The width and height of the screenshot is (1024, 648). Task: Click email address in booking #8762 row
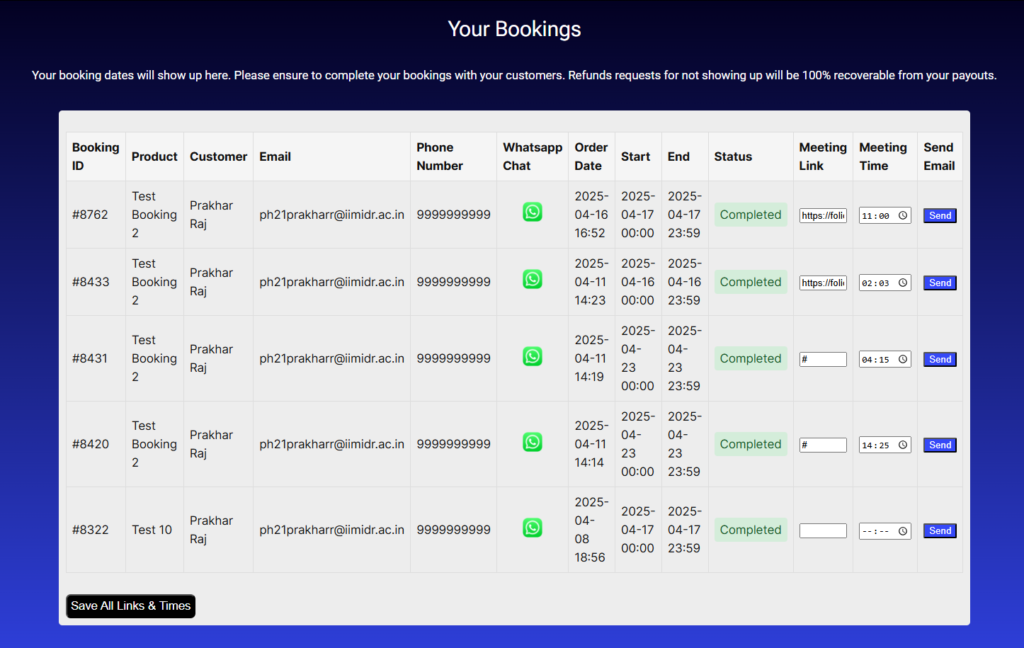332,215
